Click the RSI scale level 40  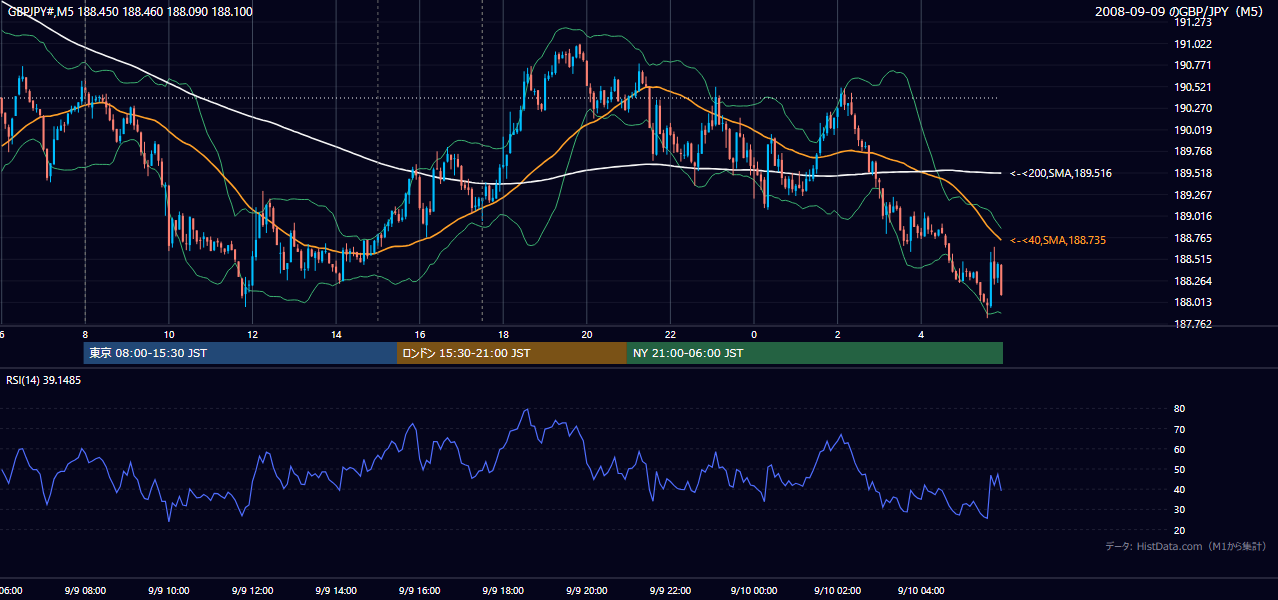pos(1179,489)
